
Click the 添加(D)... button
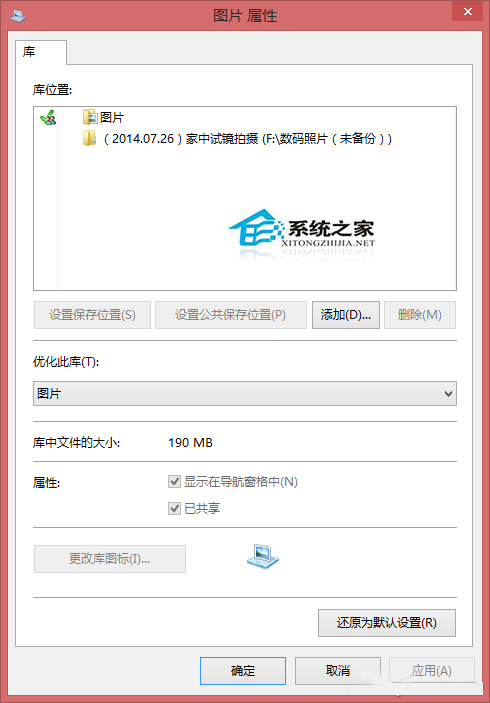tap(346, 315)
